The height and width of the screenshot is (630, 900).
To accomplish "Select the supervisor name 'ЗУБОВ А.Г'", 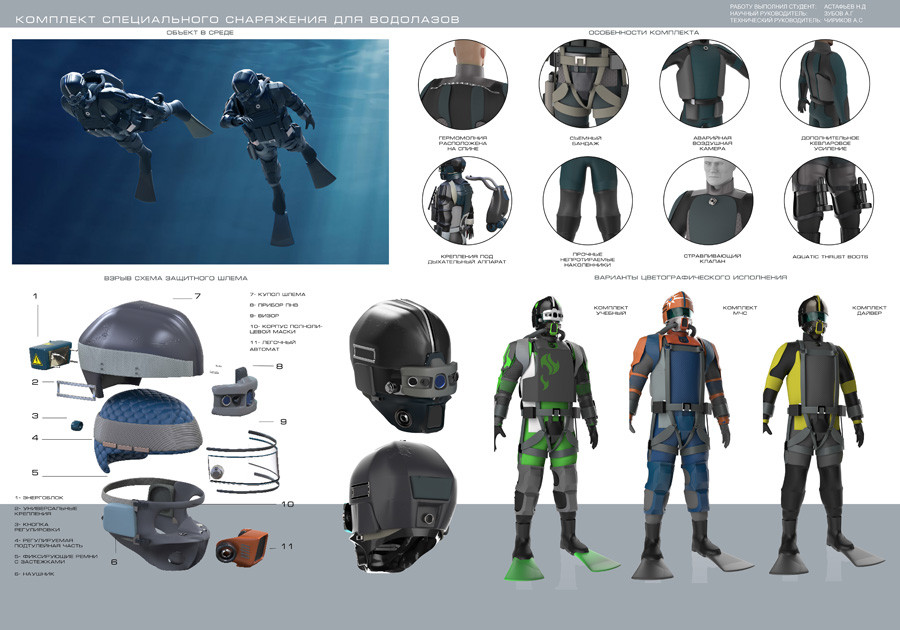I will coord(838,13).
